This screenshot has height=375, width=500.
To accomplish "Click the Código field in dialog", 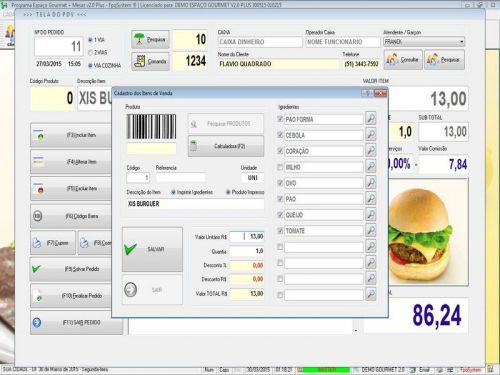I will click(138, 178).
